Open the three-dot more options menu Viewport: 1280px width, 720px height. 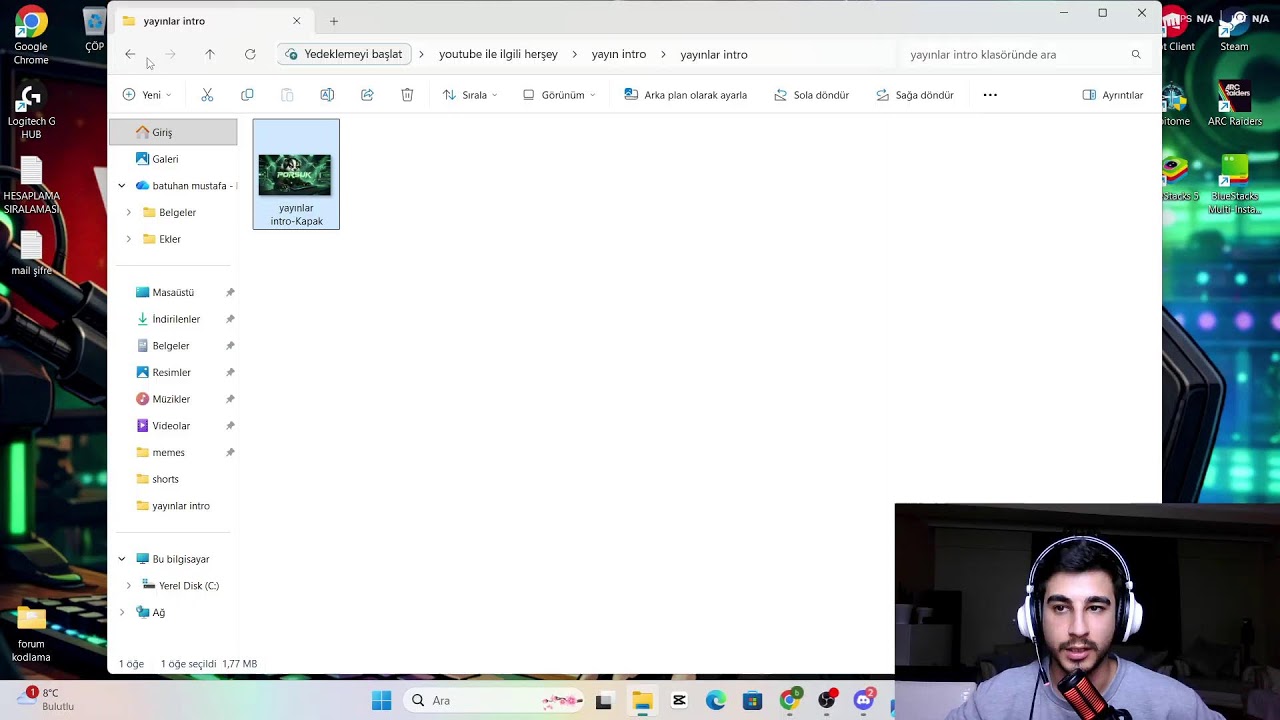coord(990,95)
